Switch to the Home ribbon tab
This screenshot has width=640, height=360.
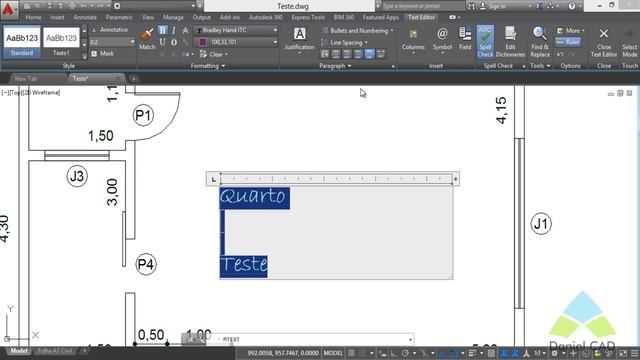(x=33, y=17)
